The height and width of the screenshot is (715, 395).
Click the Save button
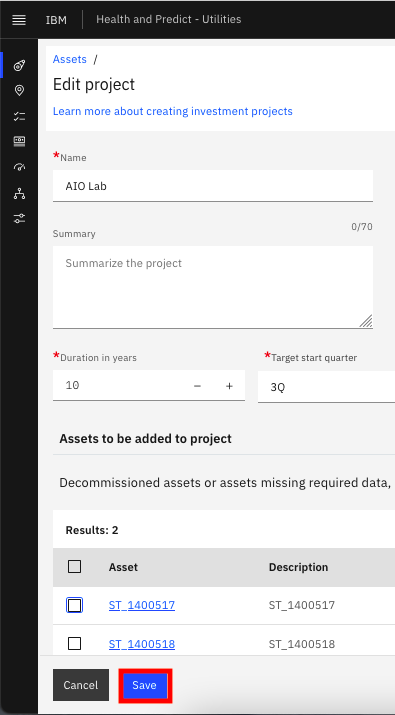145,685
